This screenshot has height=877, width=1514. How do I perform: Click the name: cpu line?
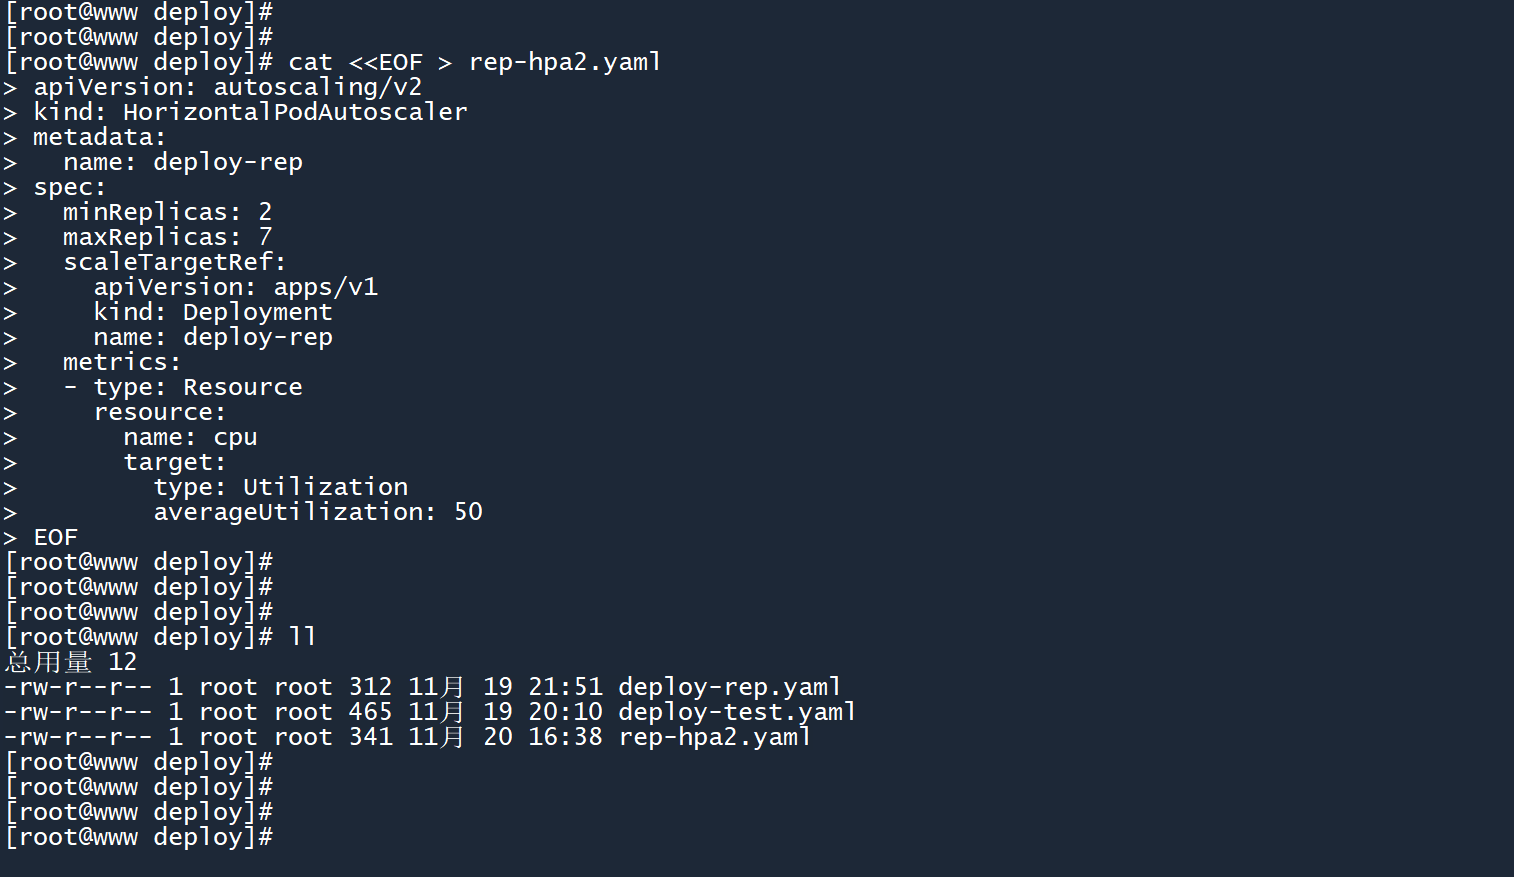[x=190, y=437]
